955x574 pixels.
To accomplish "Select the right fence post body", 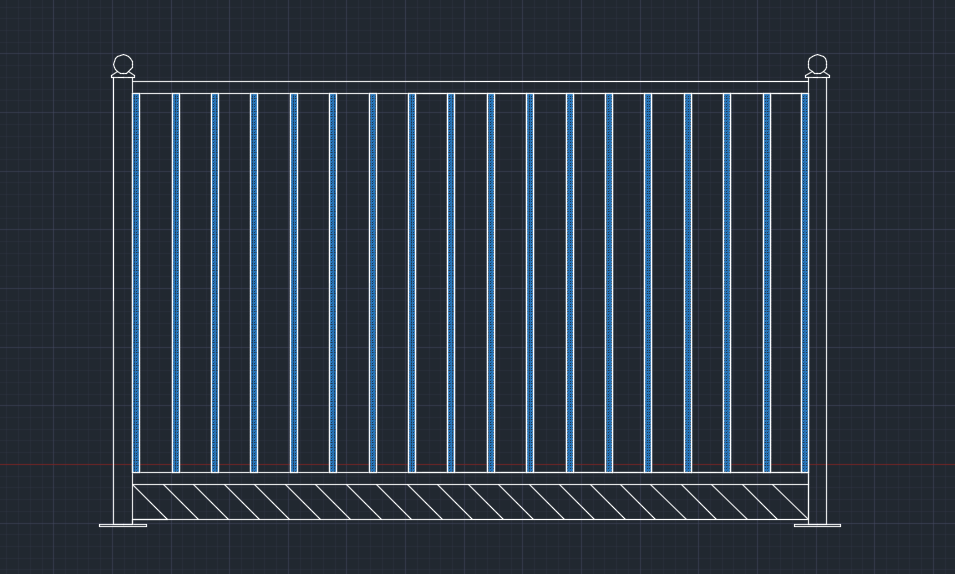I will (817, 300).
